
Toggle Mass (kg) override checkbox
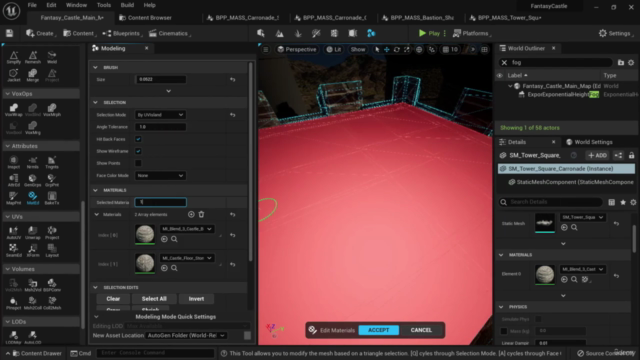coord(504,331)
